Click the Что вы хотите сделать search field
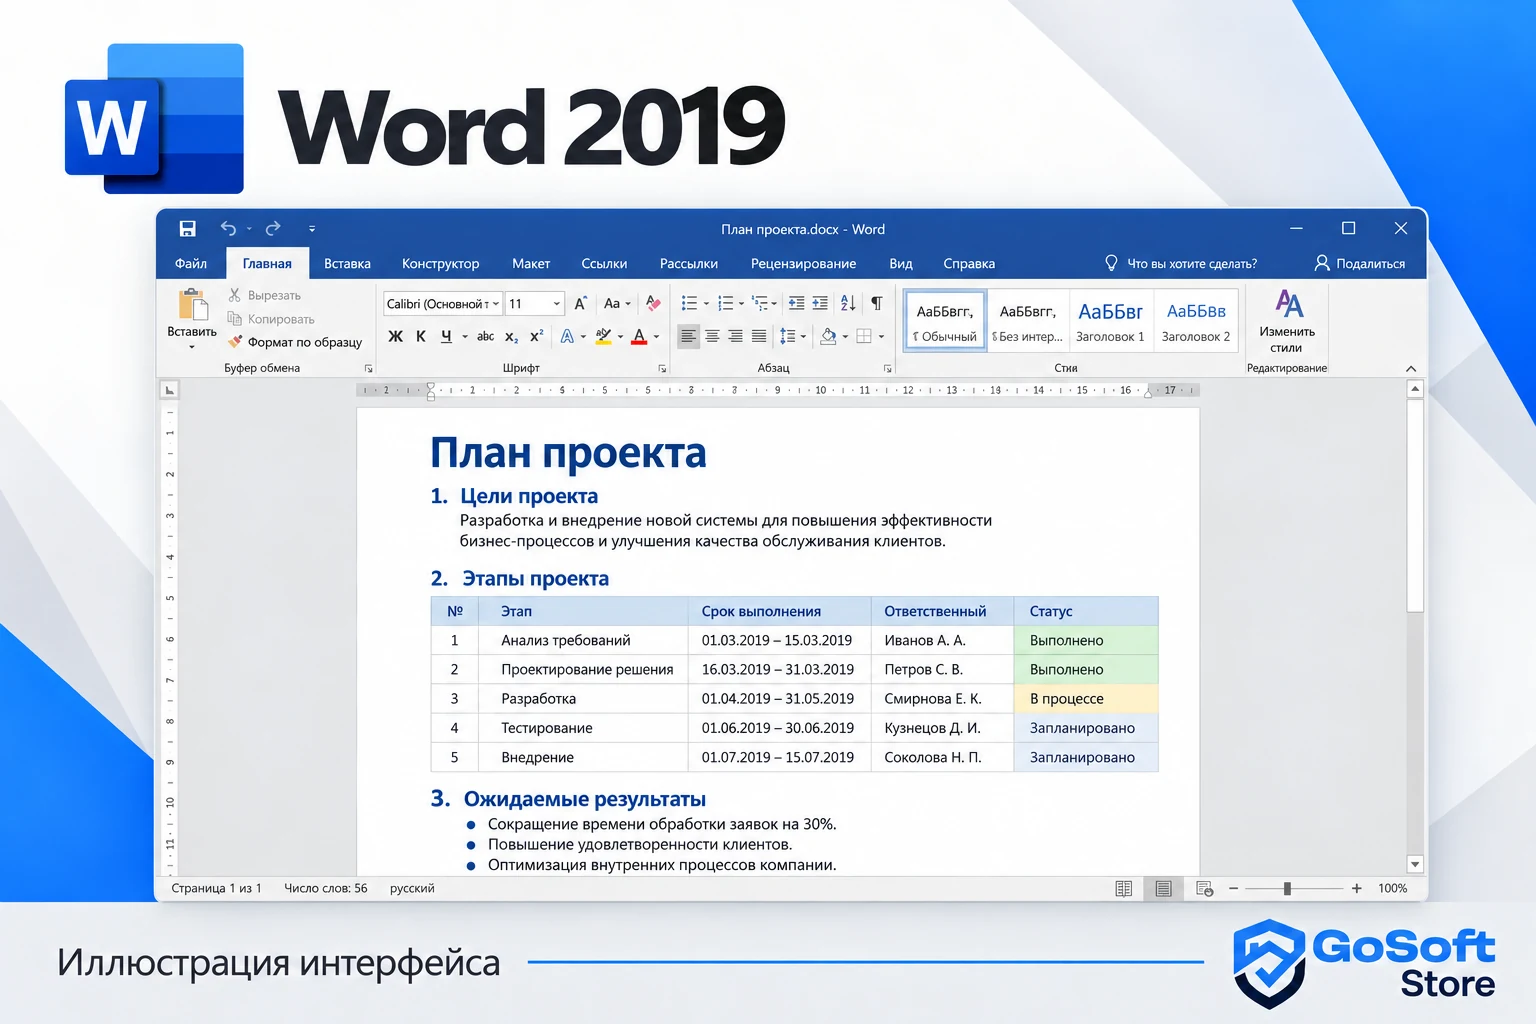 1181,263
